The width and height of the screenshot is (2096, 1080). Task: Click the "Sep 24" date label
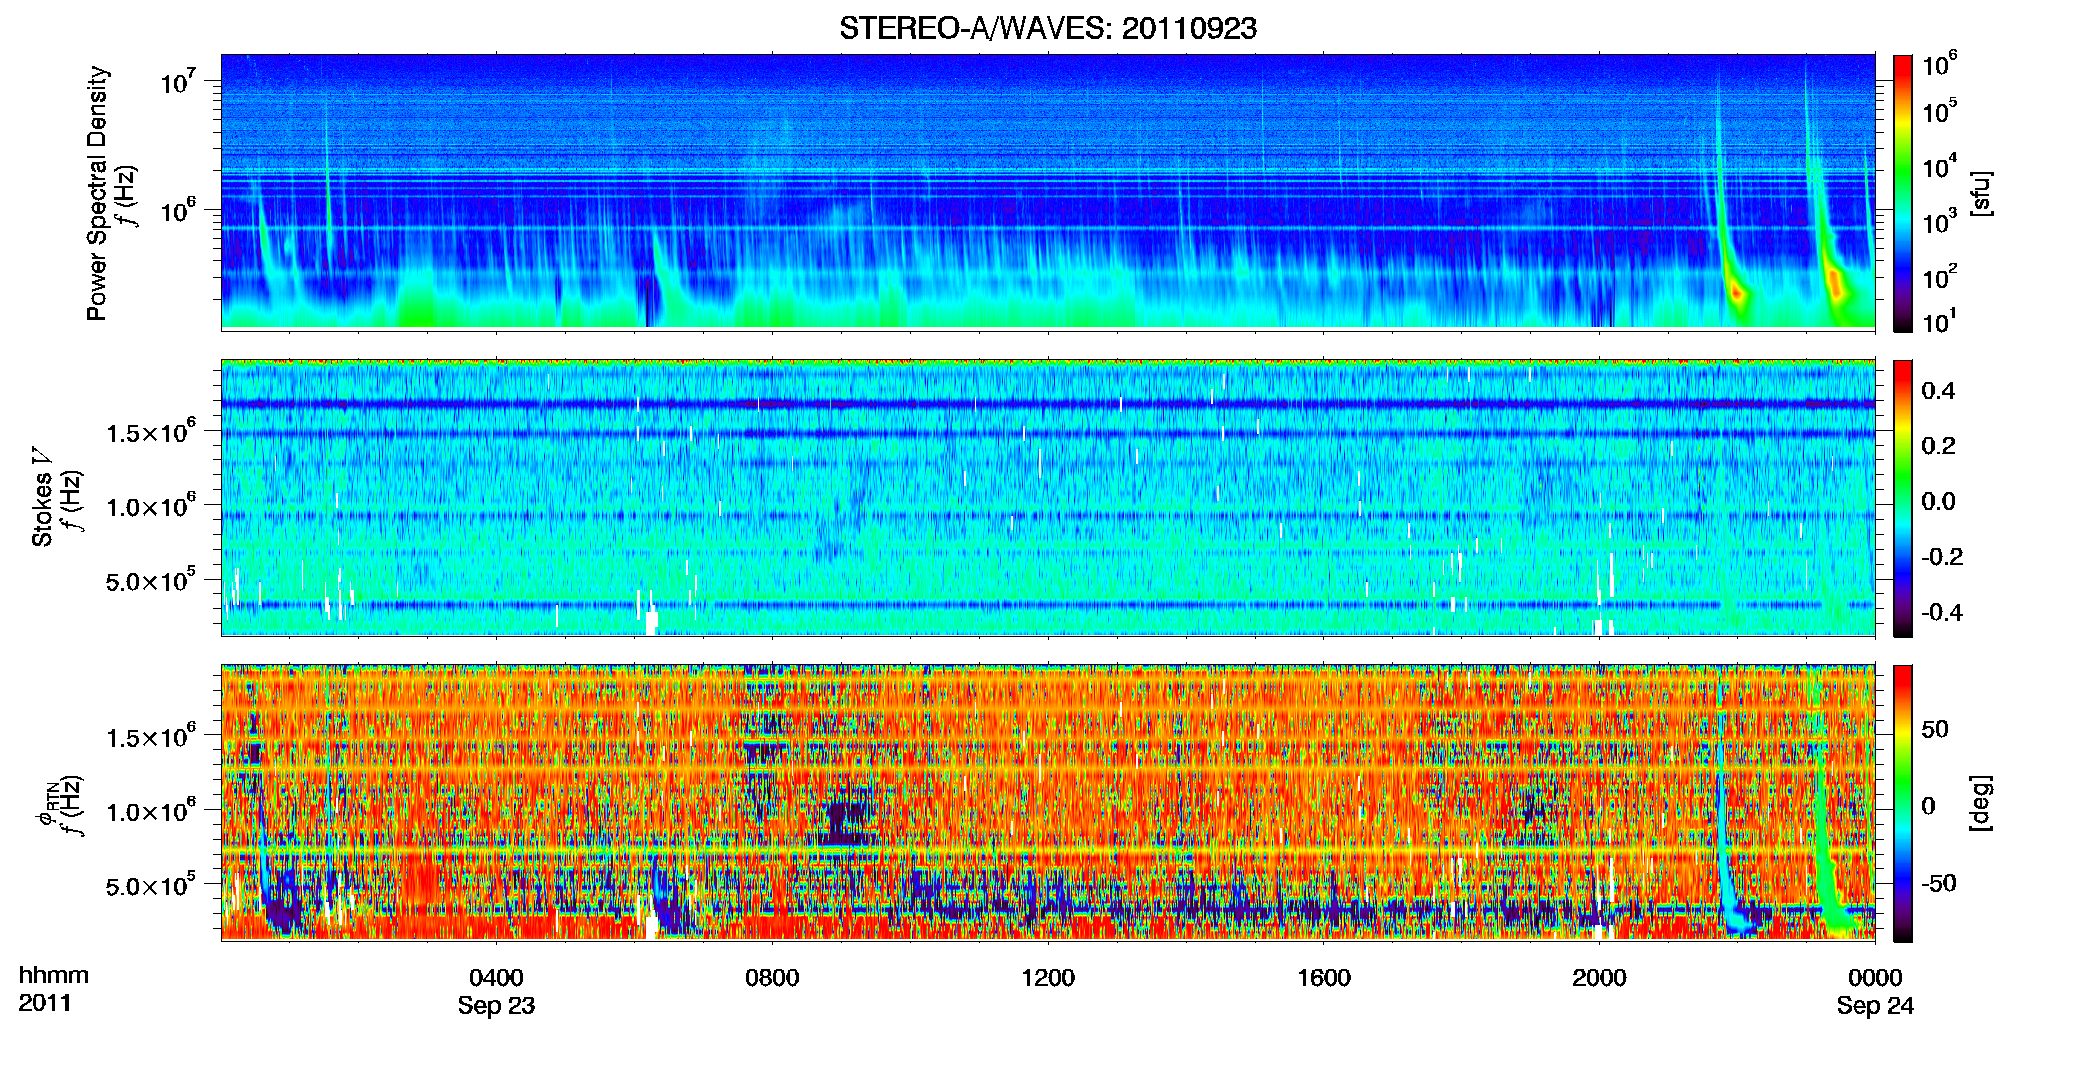click(x=1875, y=1006)
